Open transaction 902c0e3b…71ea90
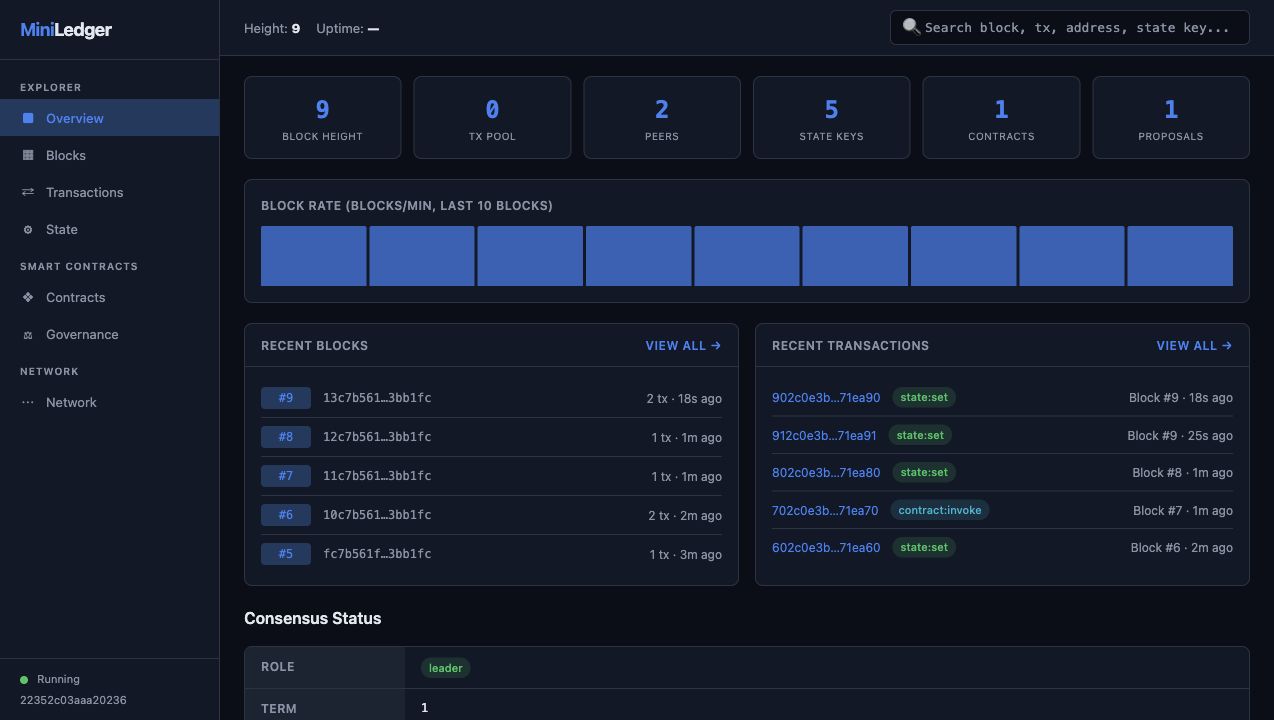The height and width of the screenshot is (720, 1274). tap(826, 397)
